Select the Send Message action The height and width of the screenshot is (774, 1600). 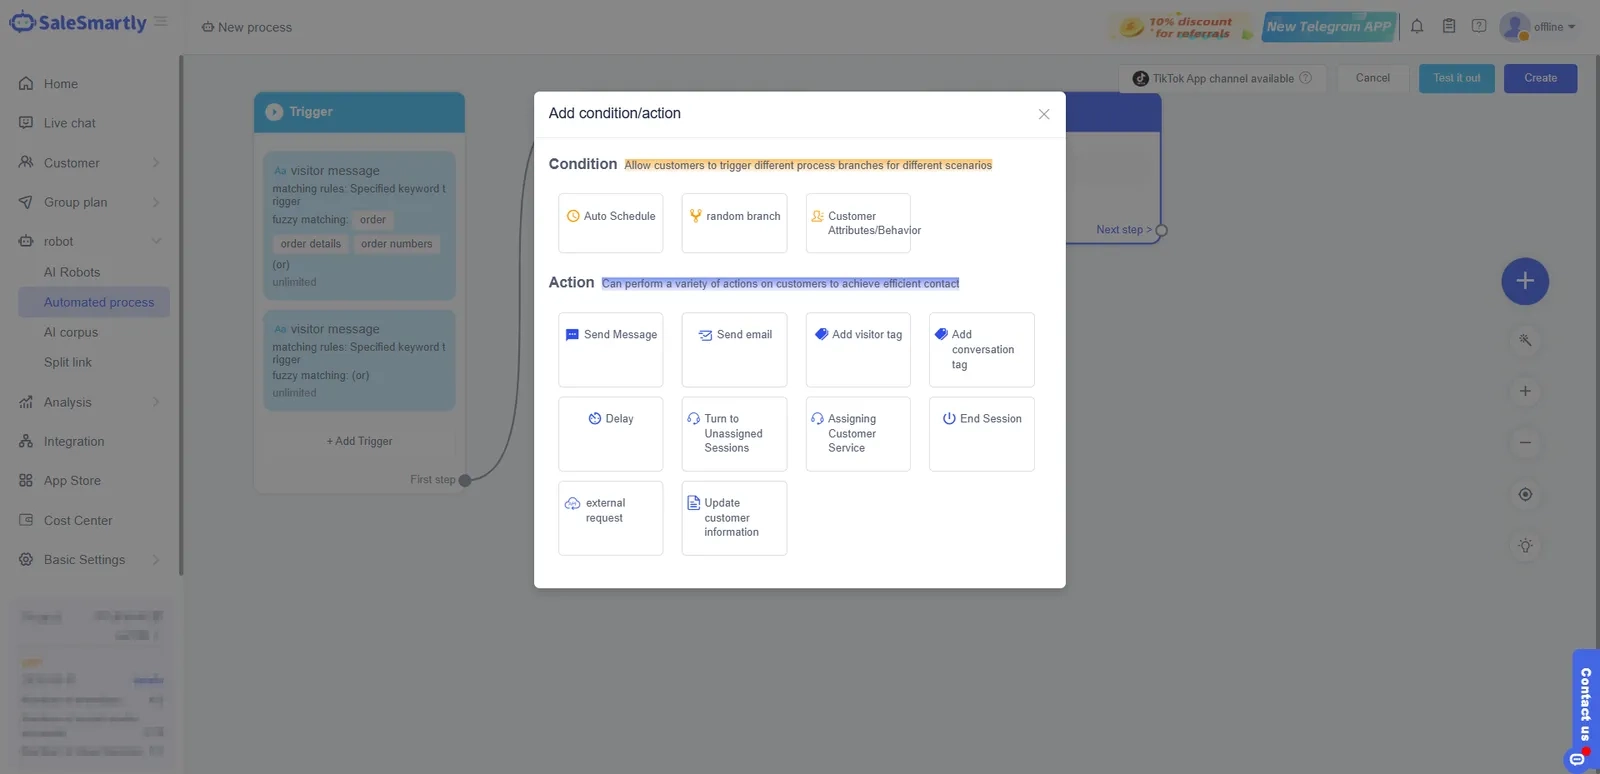click(x=610, y=350)
